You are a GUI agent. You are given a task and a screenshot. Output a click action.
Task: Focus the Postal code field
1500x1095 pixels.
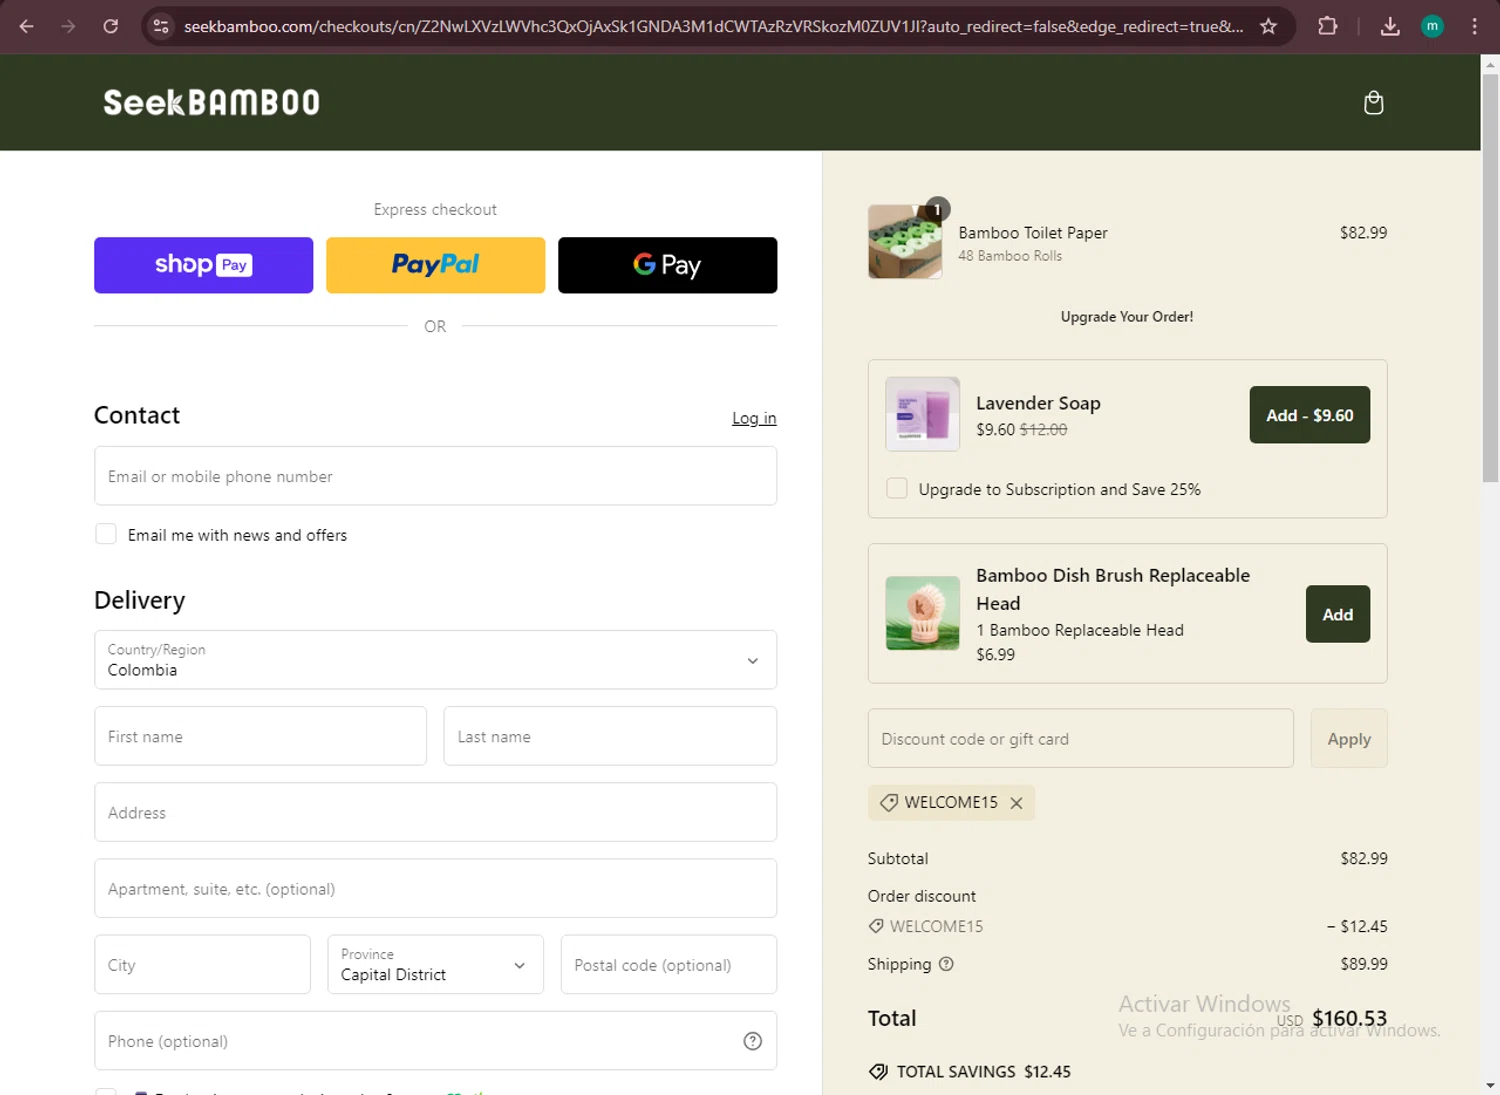pos(669,965)
